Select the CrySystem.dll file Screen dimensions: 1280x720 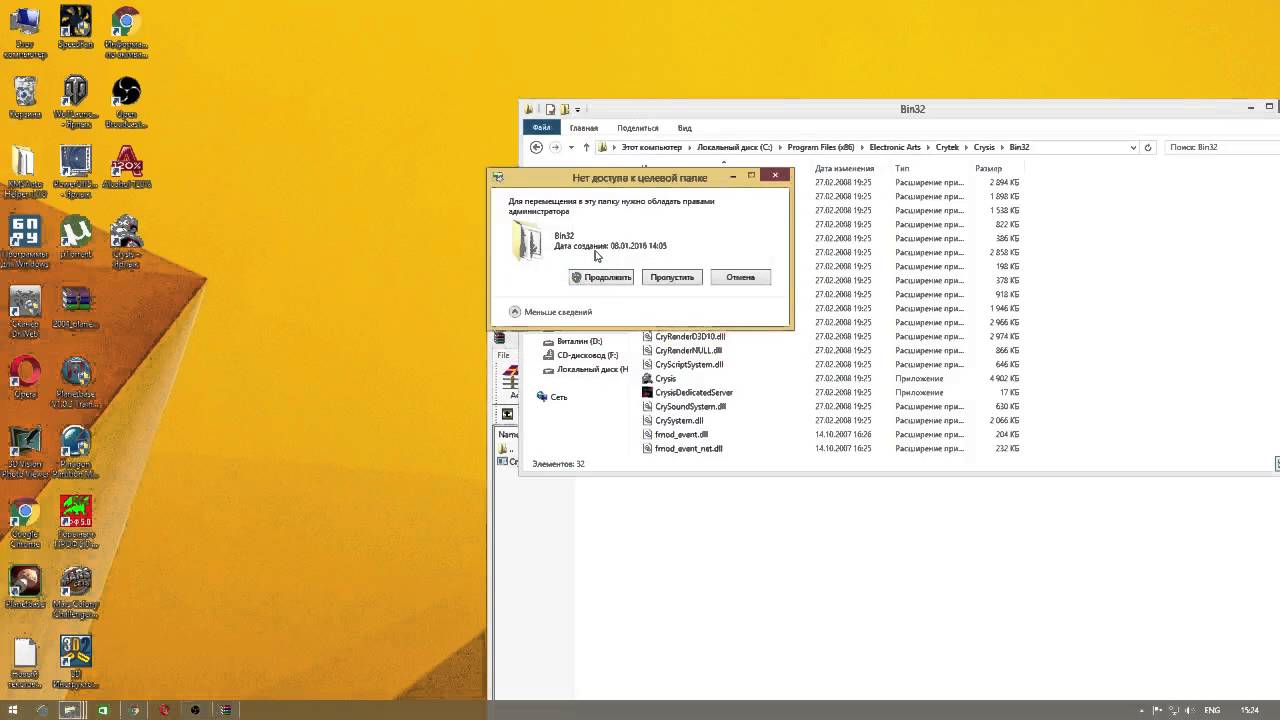pos(679,421)
